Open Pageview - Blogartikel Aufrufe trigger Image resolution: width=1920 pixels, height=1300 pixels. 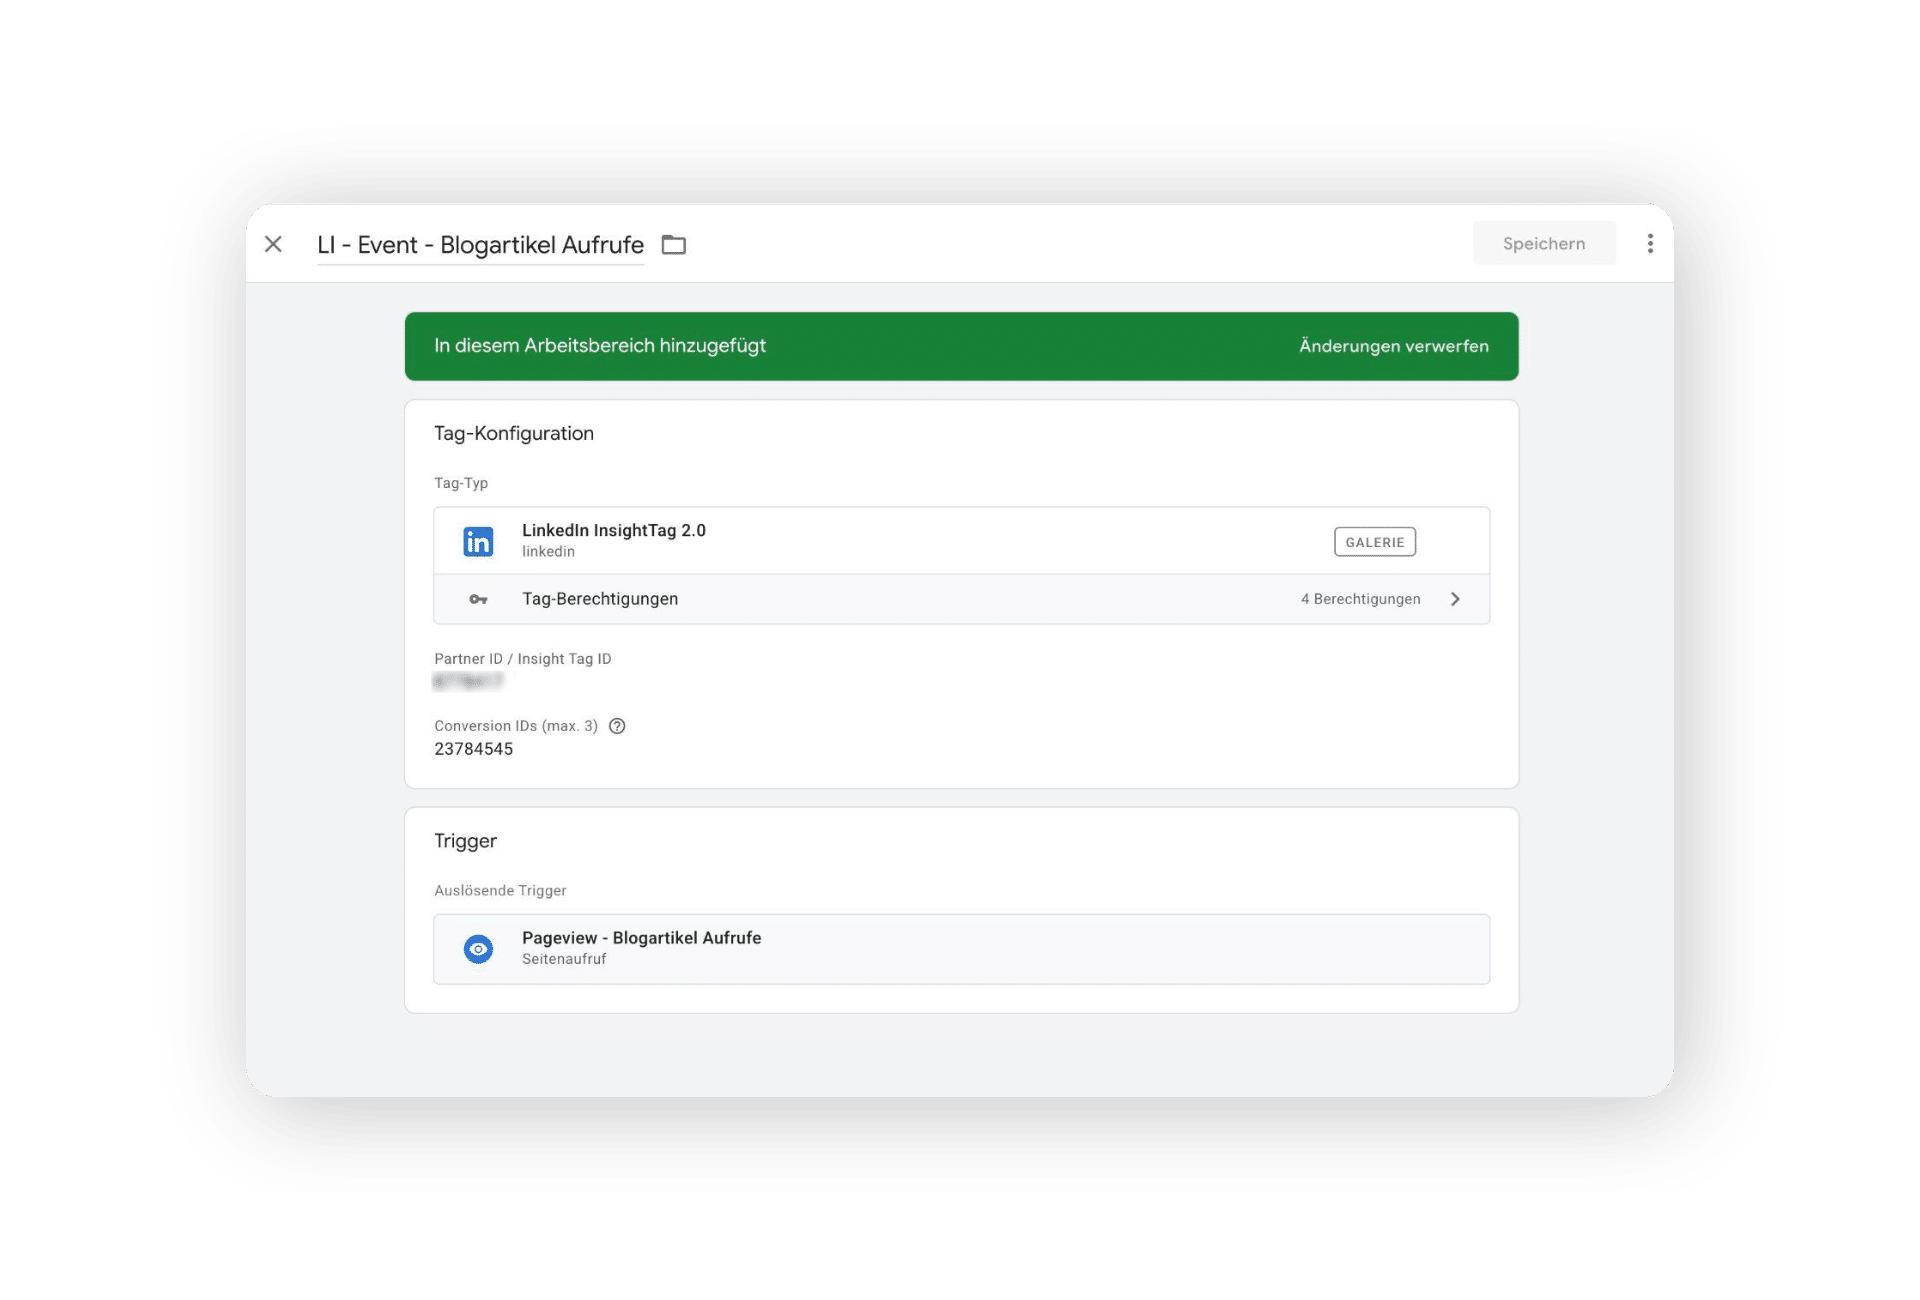tap(641, 938)
